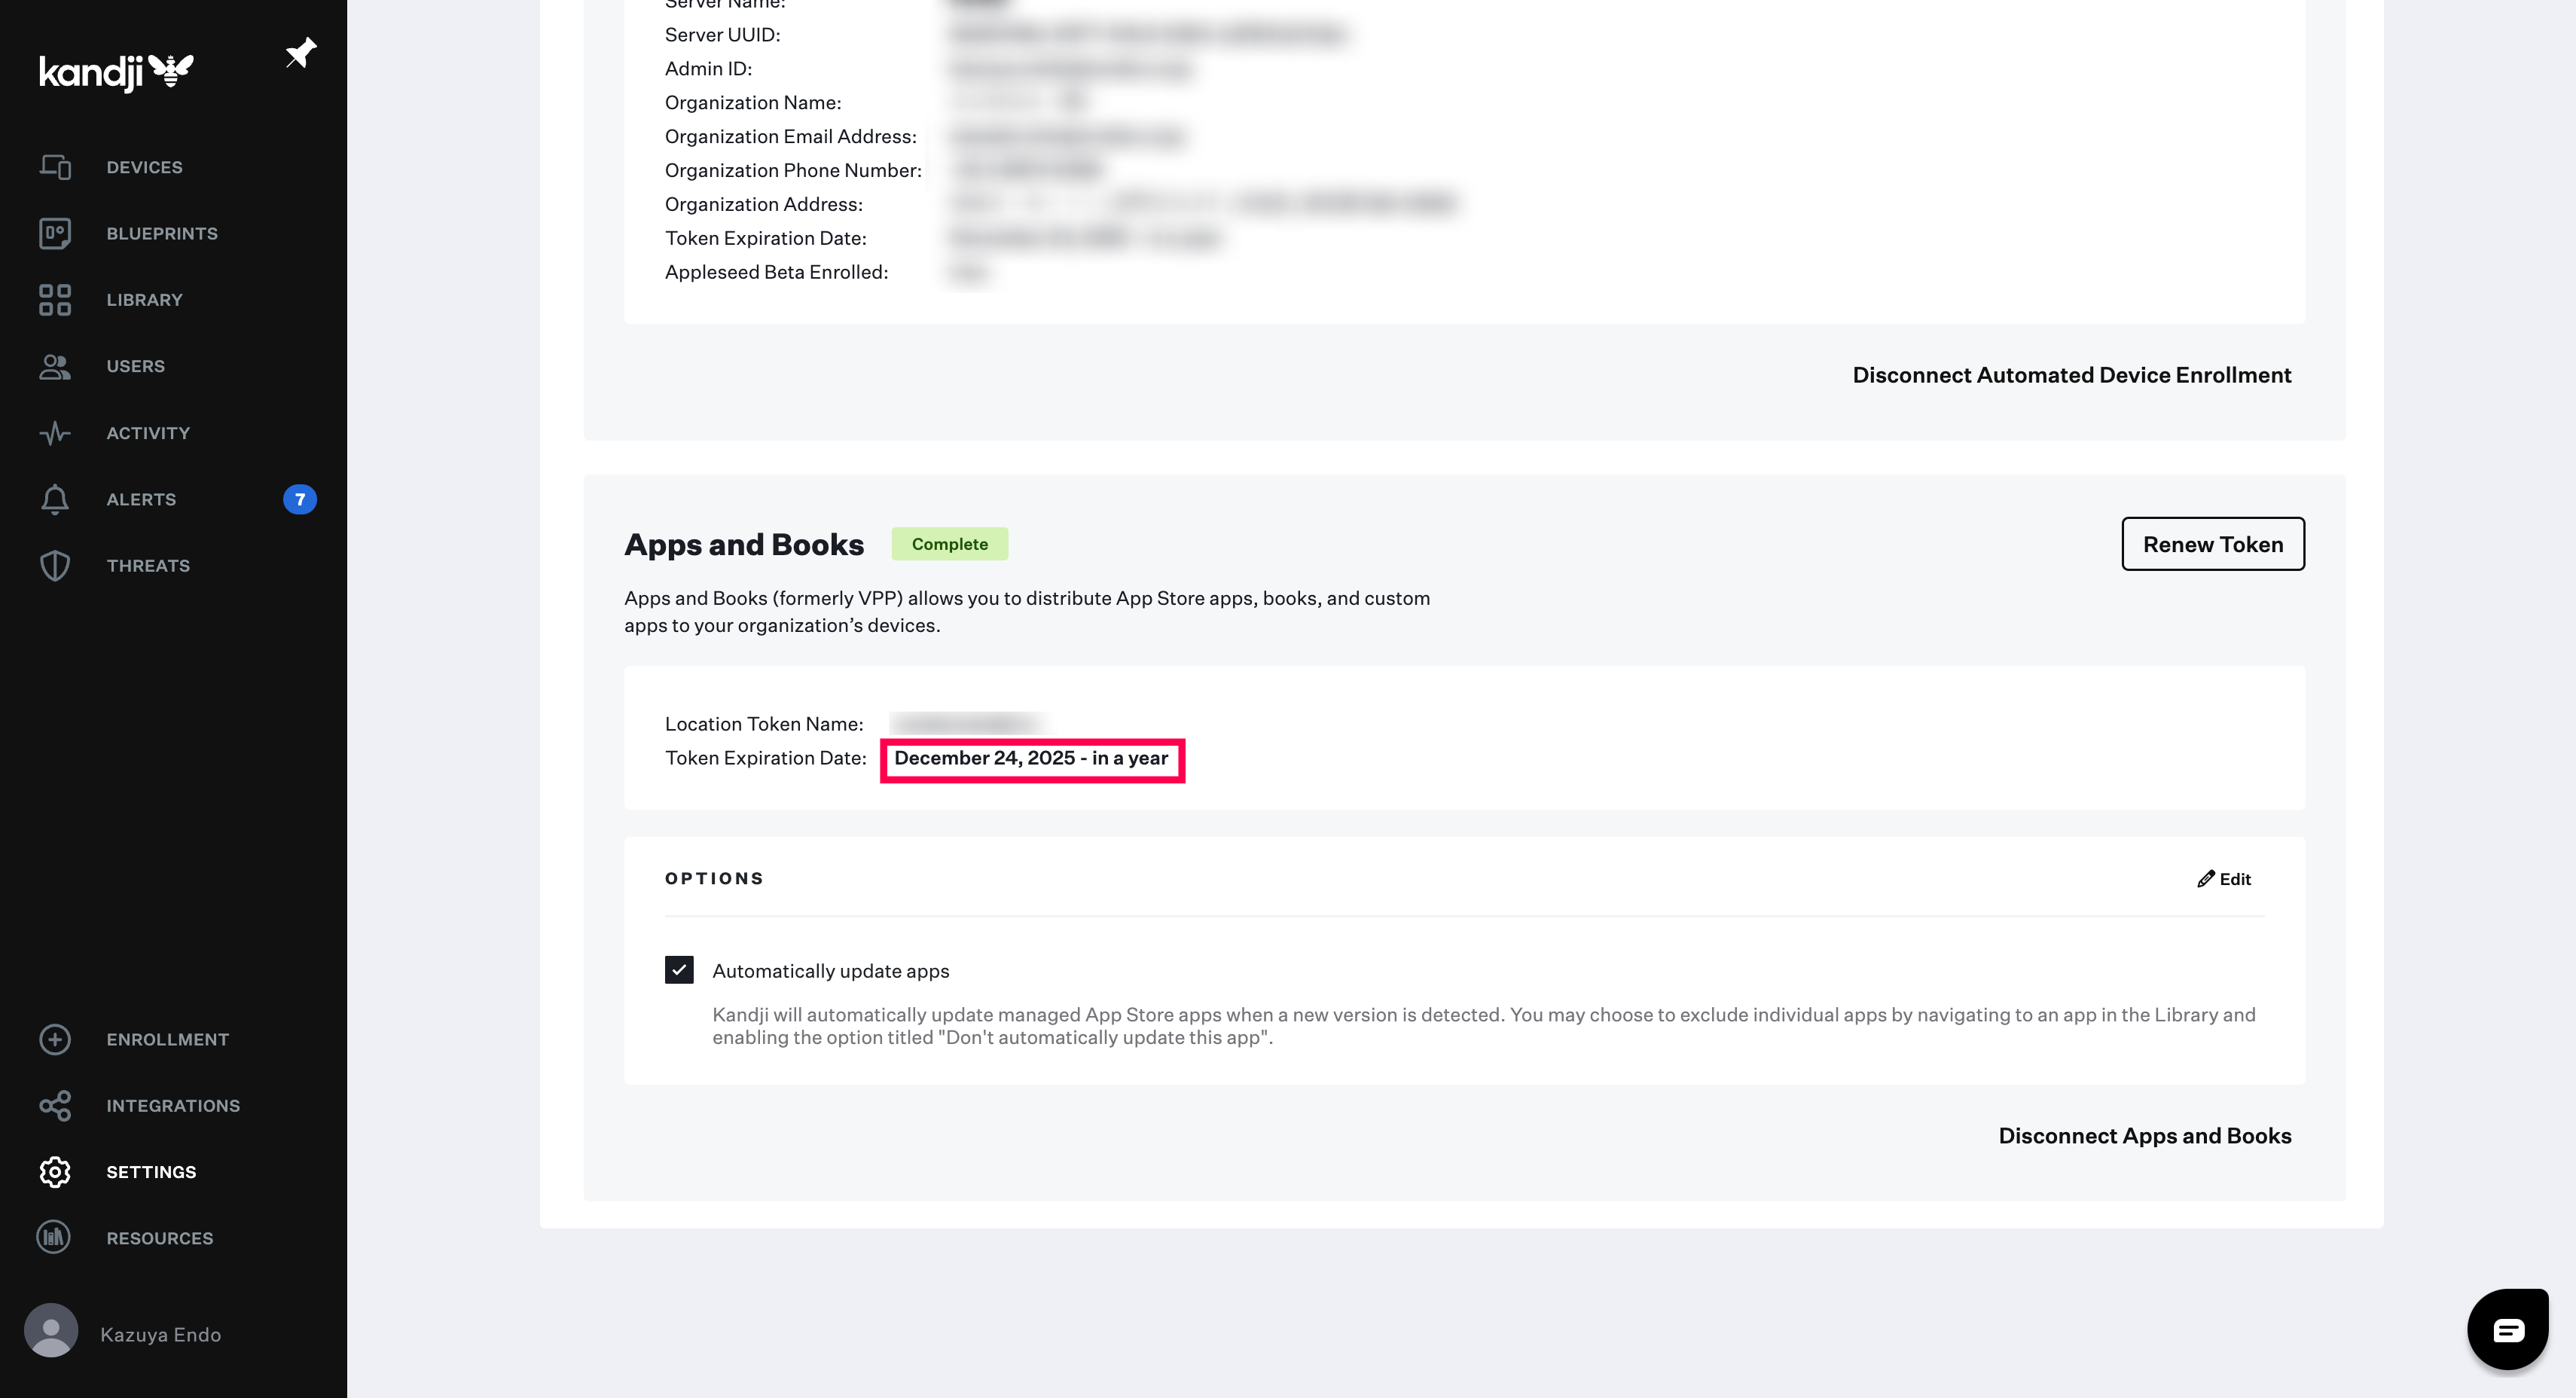Select the Threats menu item

[148, 566]
